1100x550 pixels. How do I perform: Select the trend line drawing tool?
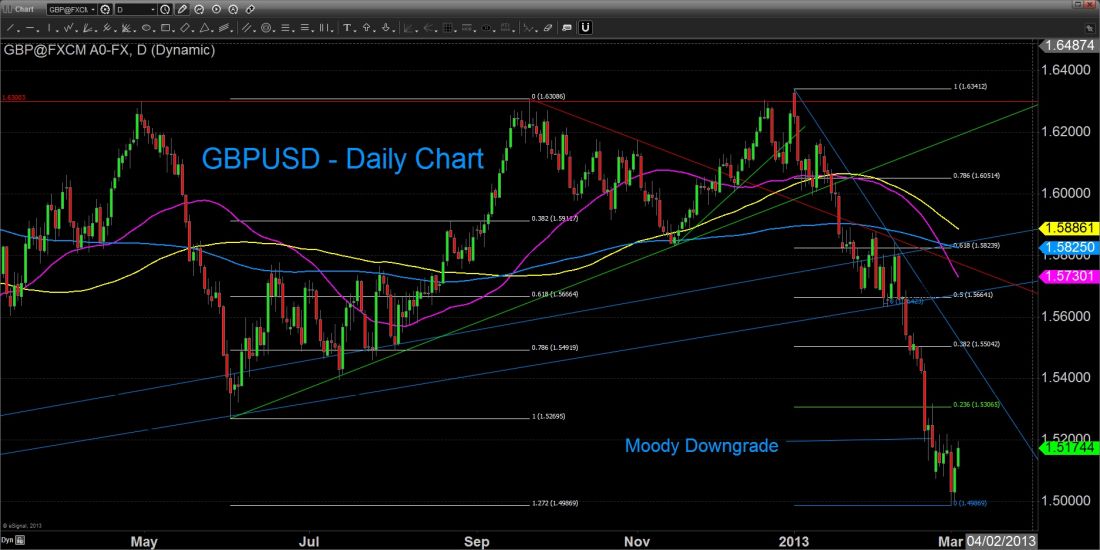10,27
